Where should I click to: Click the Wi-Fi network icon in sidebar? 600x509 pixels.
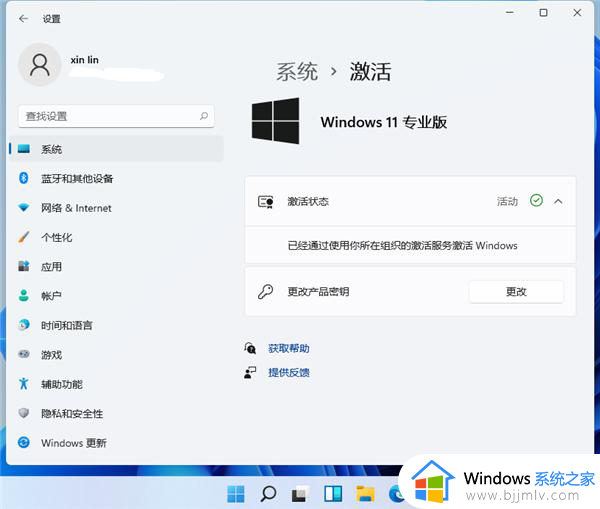tap(24, 208)
